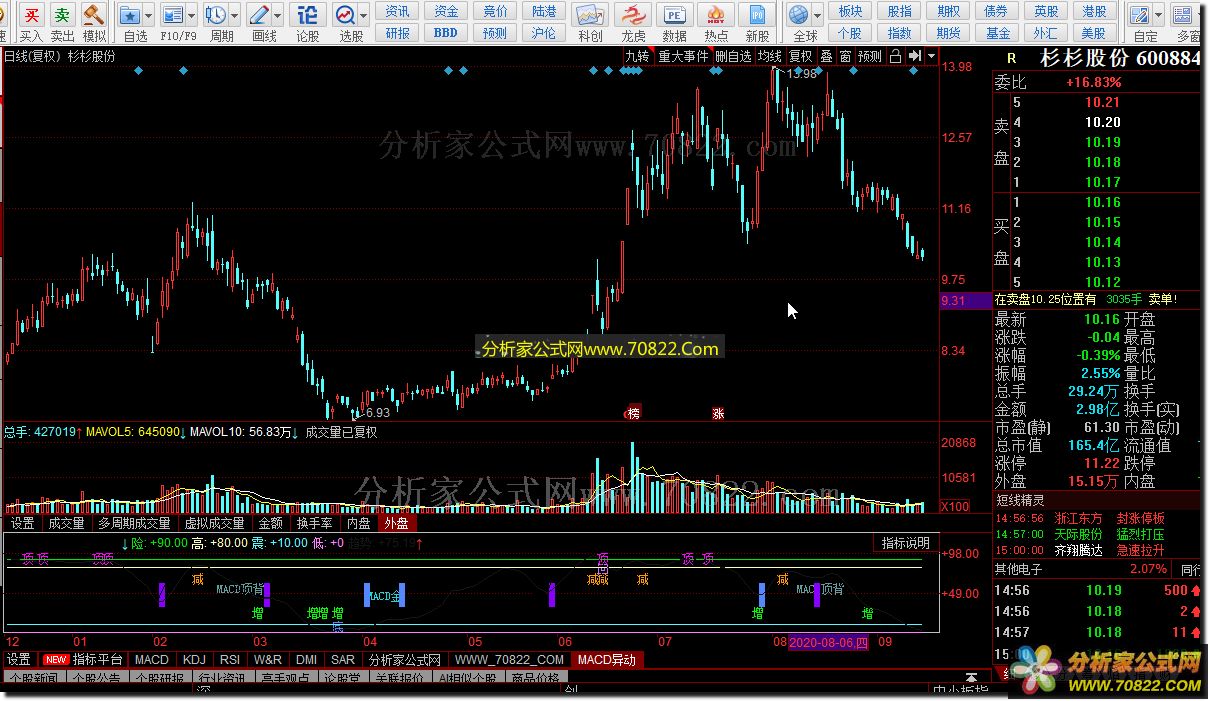The image size is (1210, 701).
Task: Switch to the KDJ indicator tab
Action: [194, 660]
